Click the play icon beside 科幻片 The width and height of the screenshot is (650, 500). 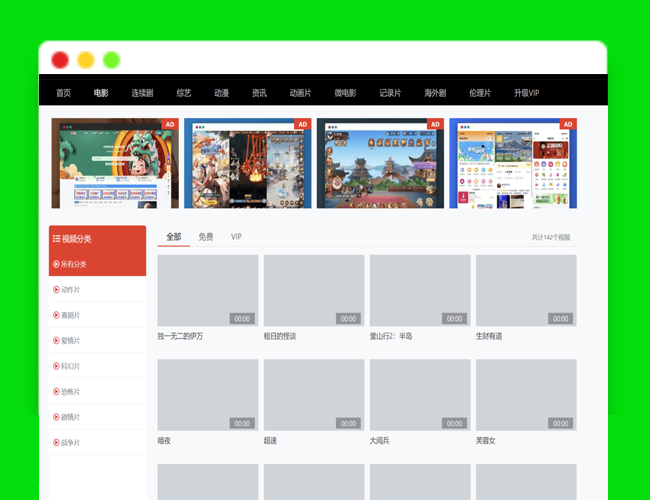[56, 366]
